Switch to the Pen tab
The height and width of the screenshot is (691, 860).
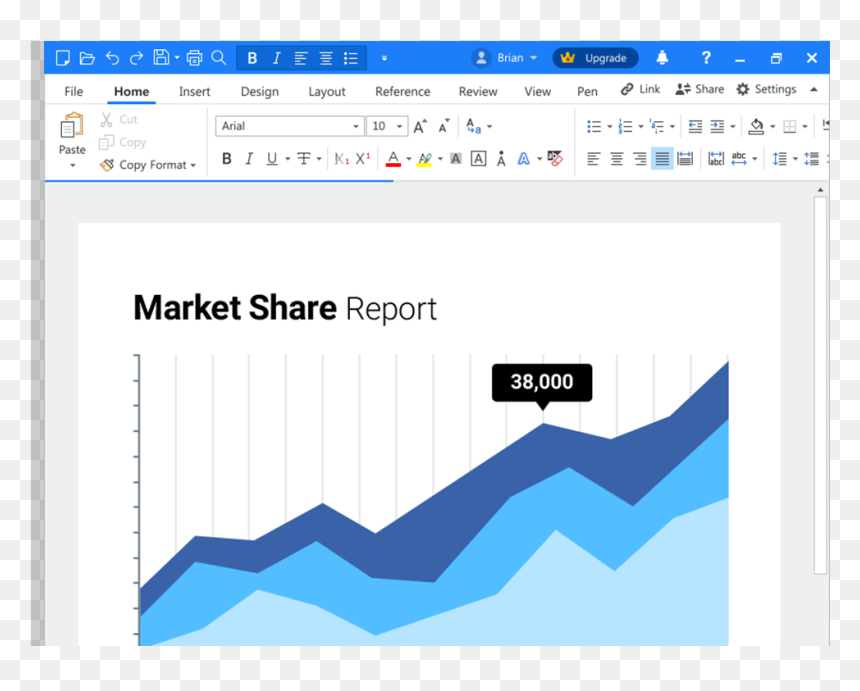[587, 92]
